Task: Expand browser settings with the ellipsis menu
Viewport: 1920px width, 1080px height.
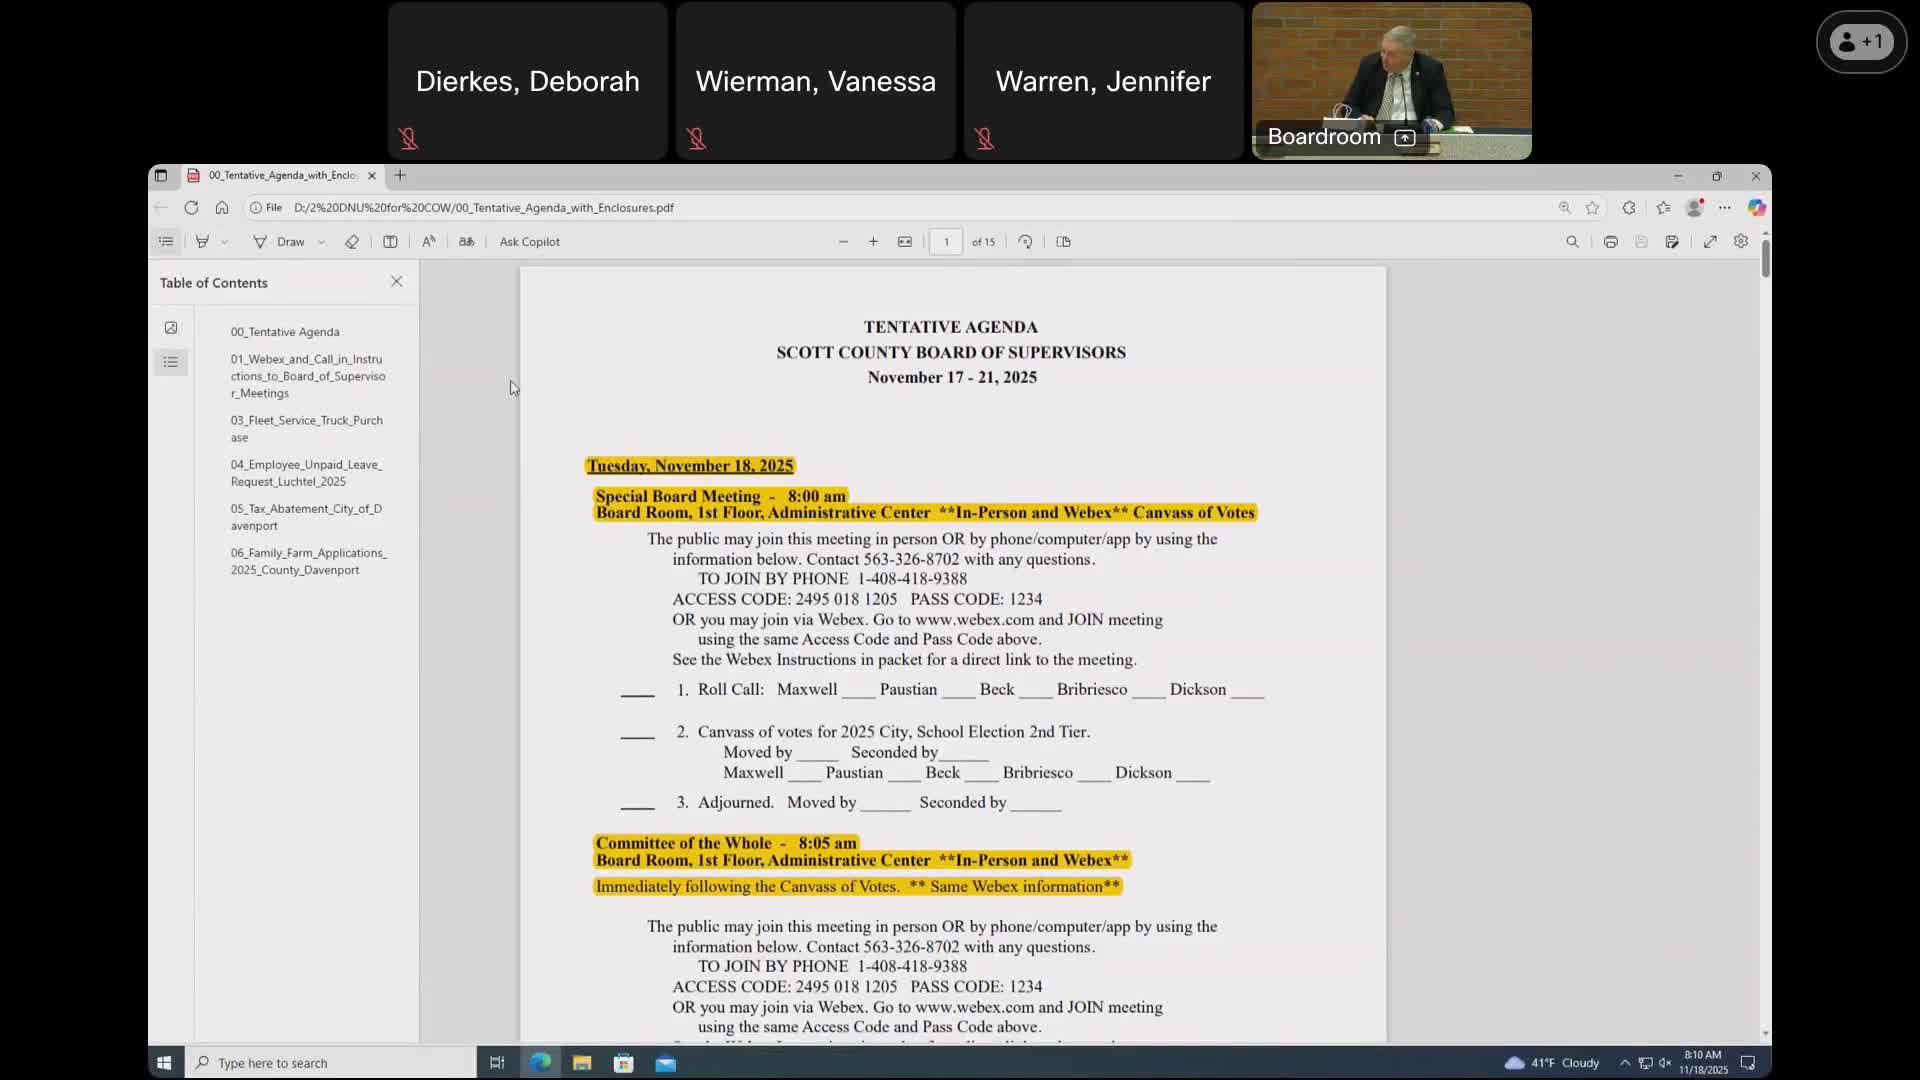Action: pos(1725,207)
